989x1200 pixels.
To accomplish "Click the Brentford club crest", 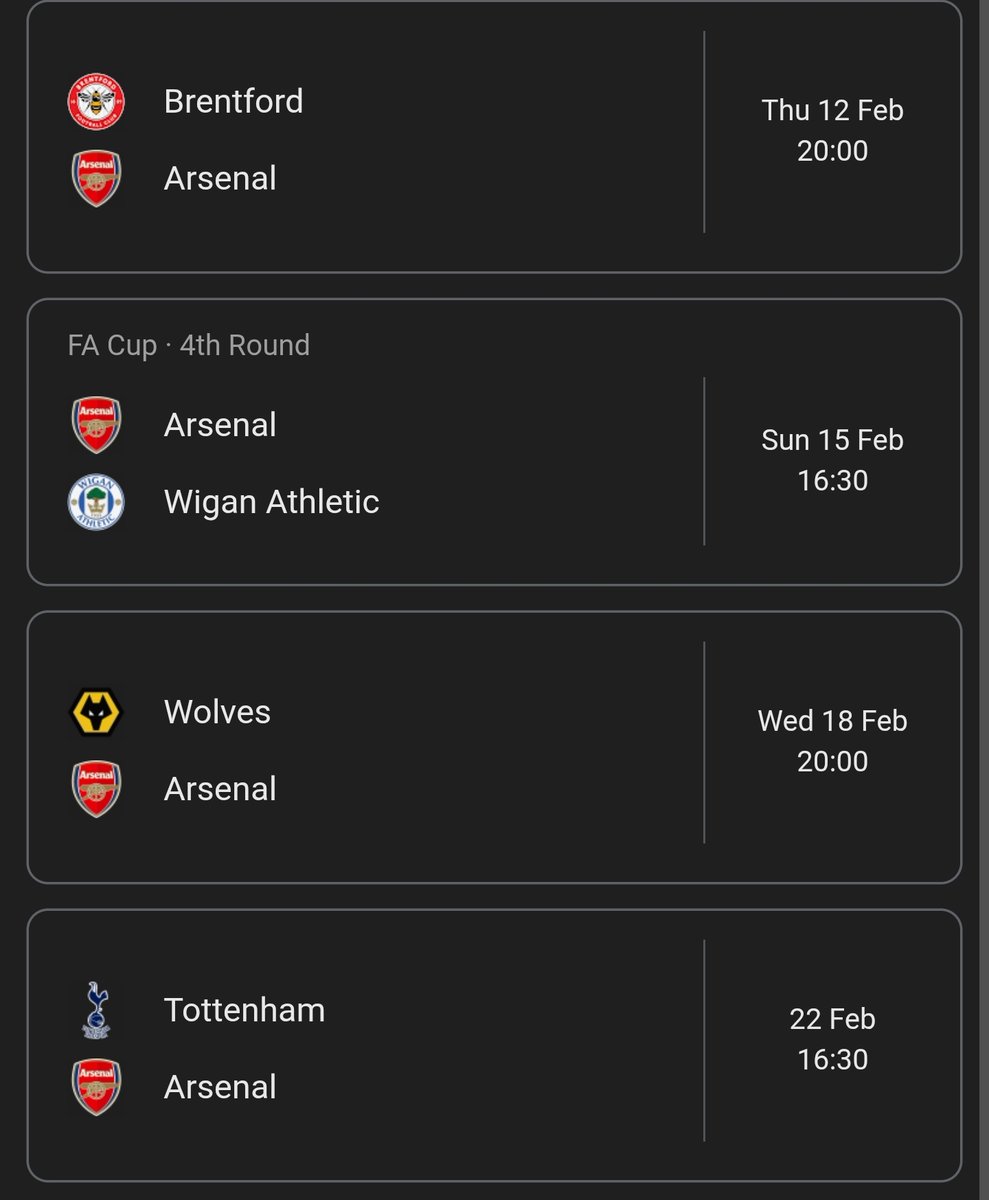I will pyautogui.click(x=96, y=102).
